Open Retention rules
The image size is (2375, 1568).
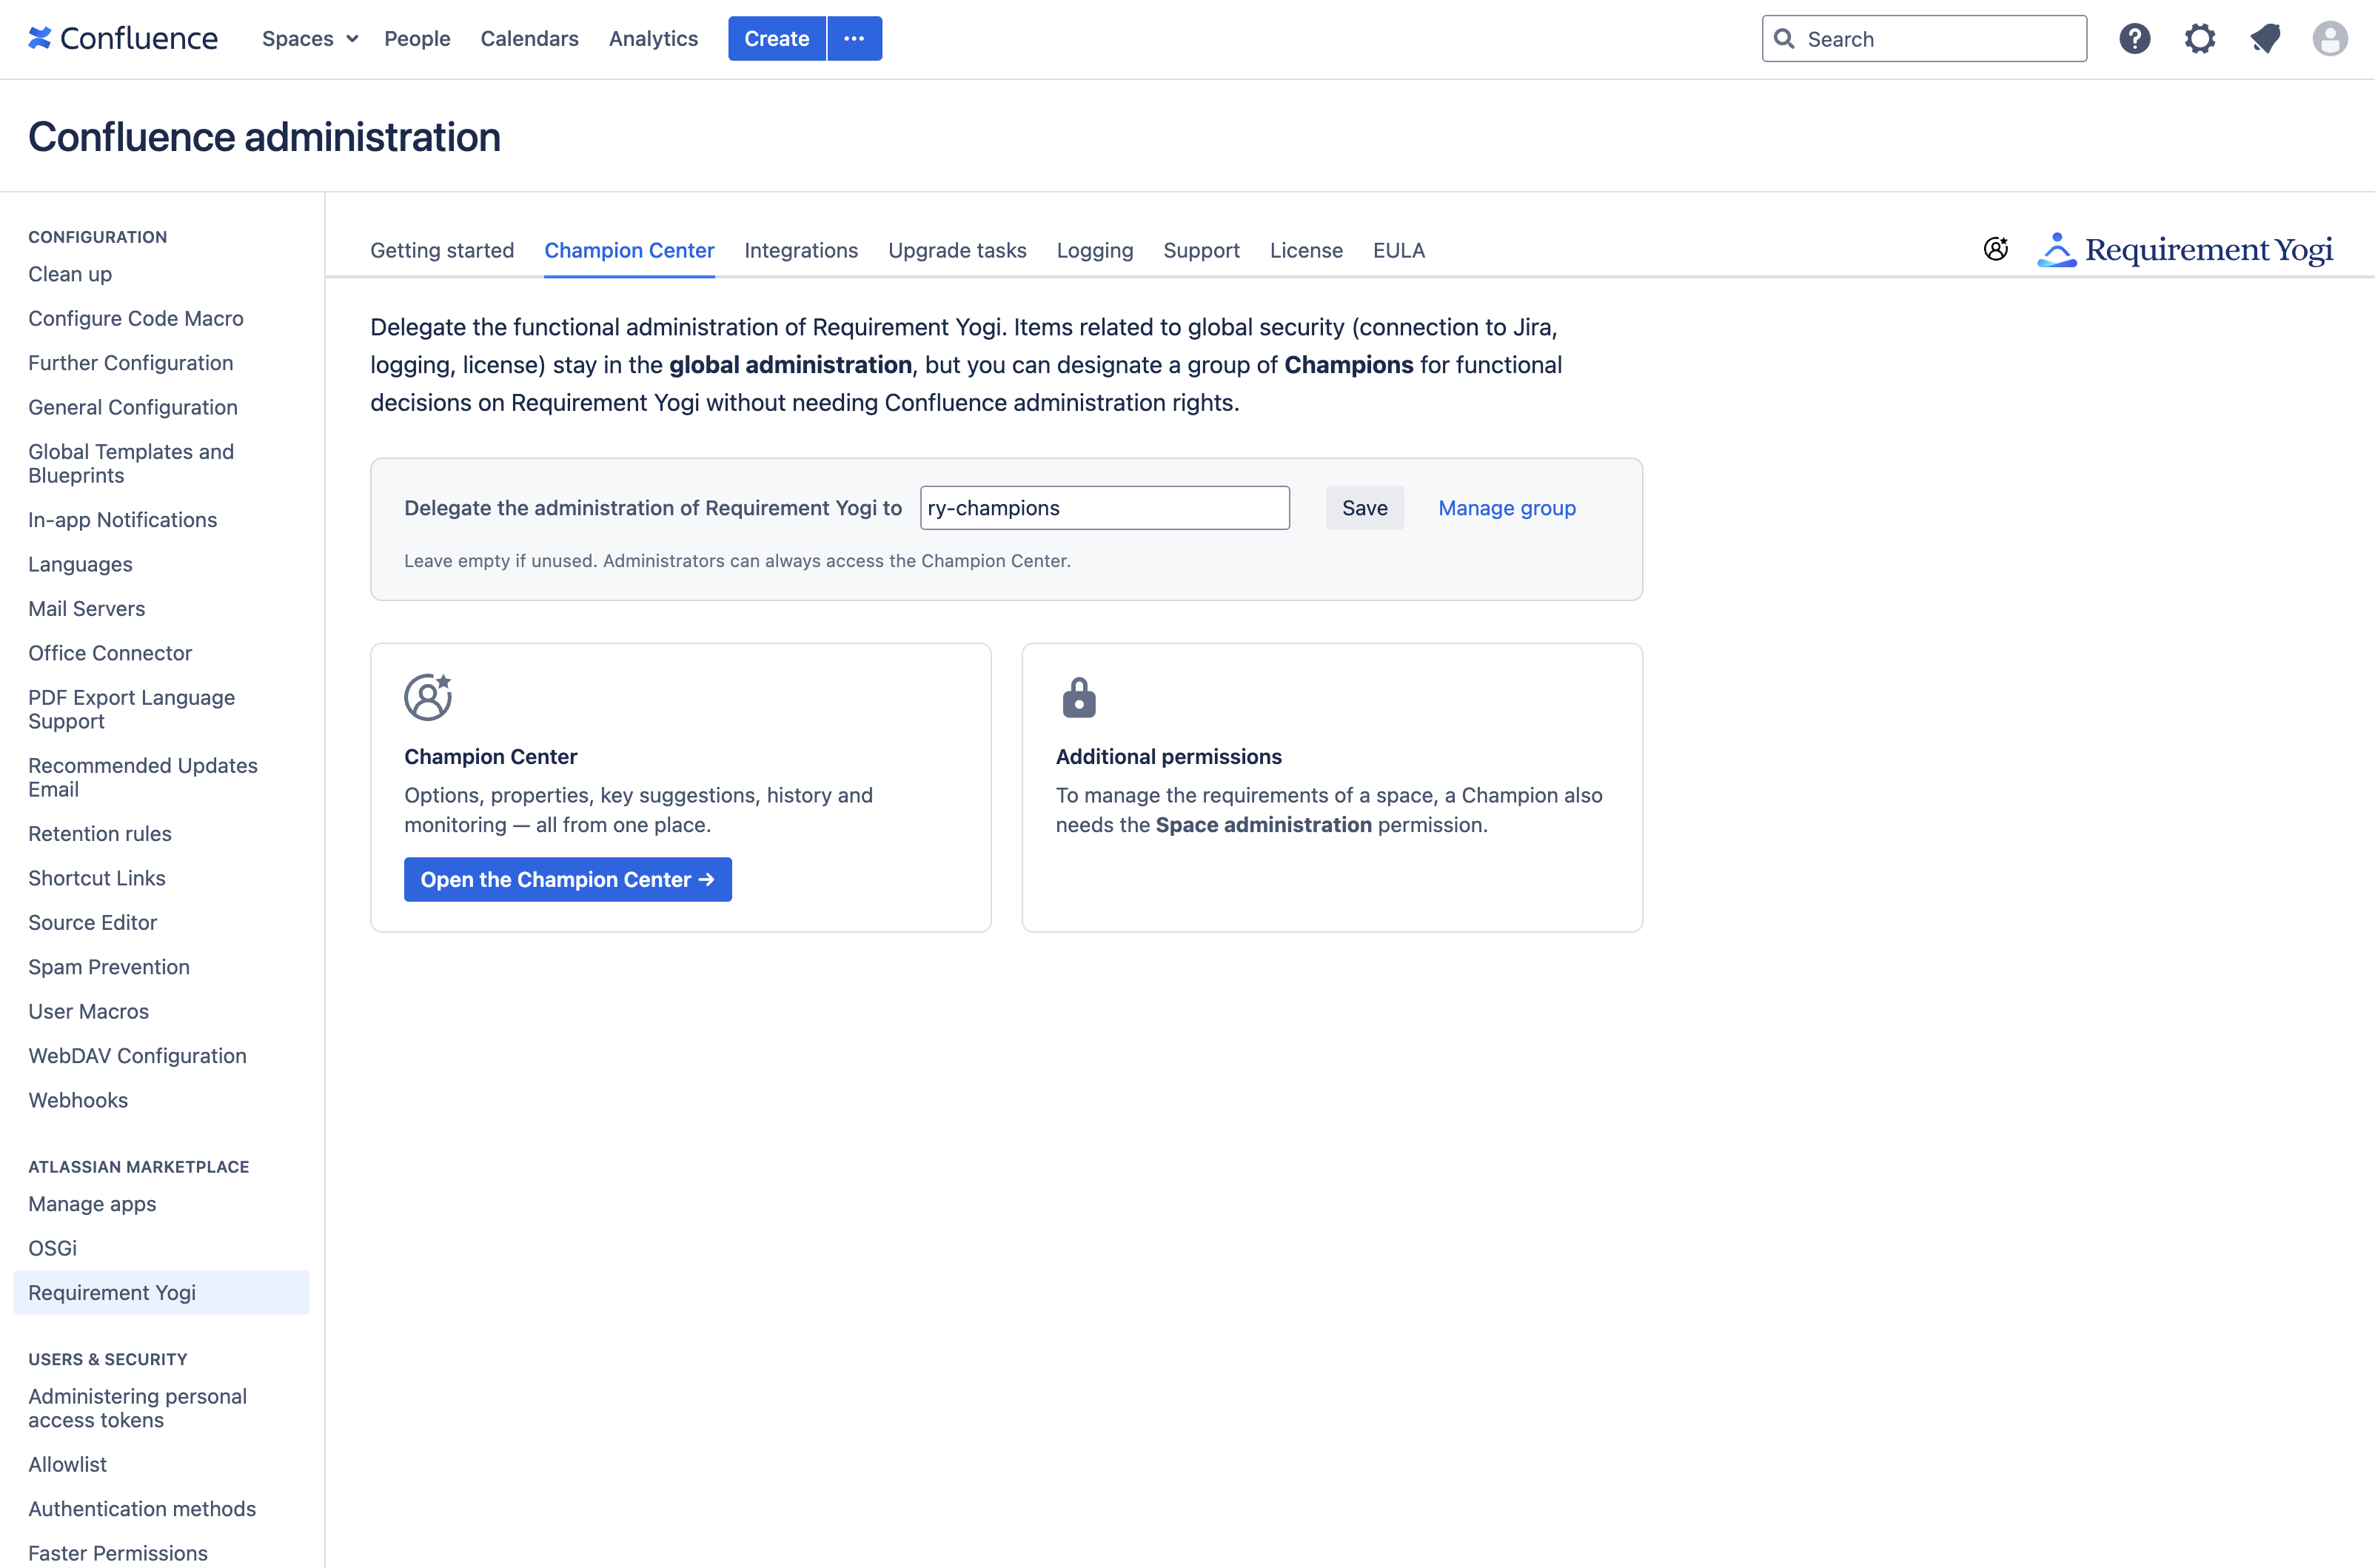100,833
